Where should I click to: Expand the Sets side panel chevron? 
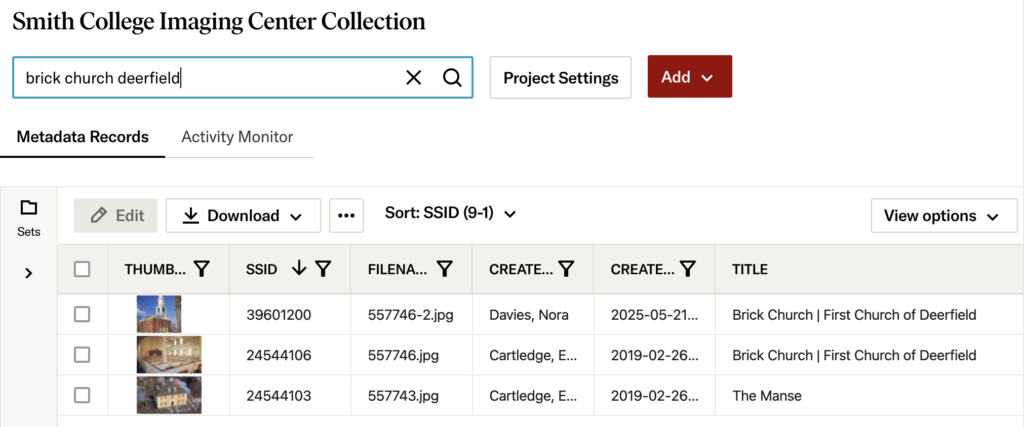[x=28, y=274]
